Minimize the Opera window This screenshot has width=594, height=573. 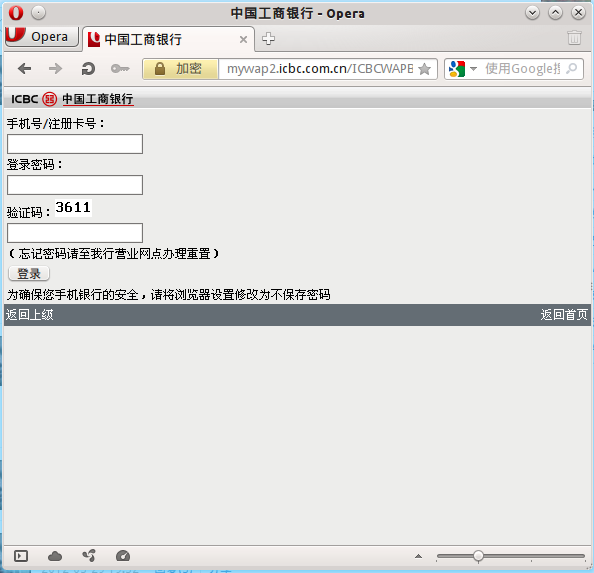click(532, 13)
